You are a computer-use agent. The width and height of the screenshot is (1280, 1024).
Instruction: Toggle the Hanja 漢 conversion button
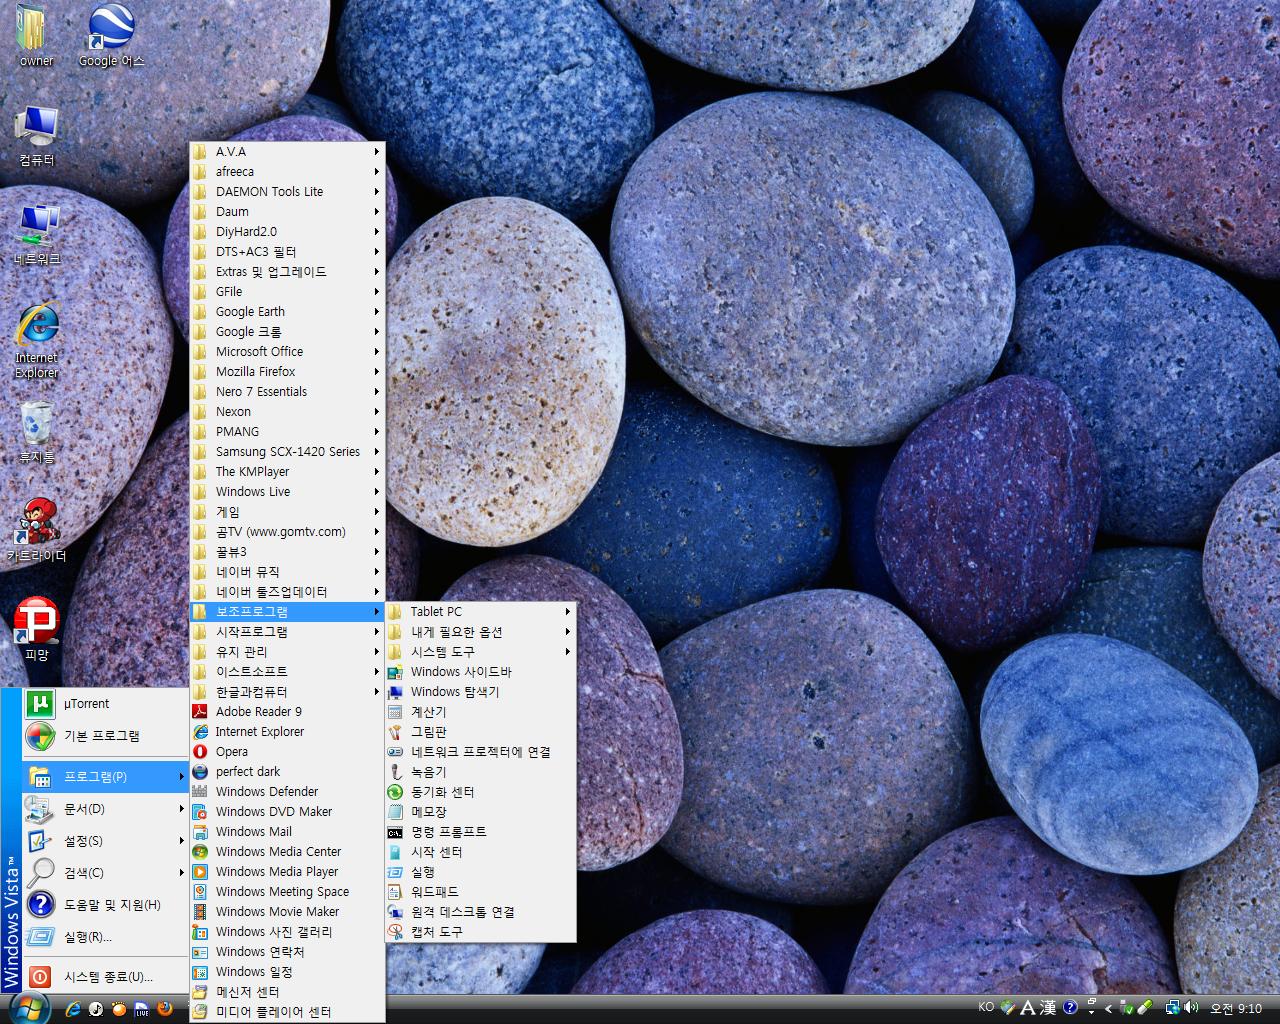coord(1047,1006)
